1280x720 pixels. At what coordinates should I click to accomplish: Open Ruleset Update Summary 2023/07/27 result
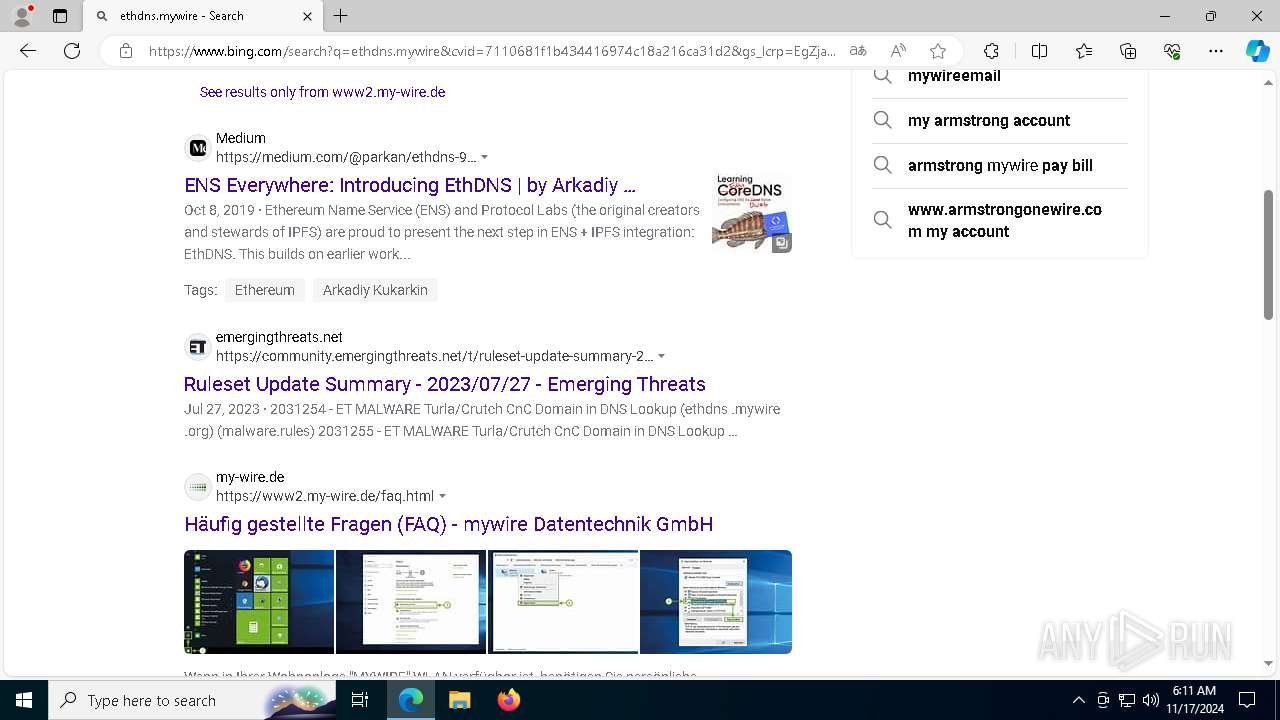445,384
